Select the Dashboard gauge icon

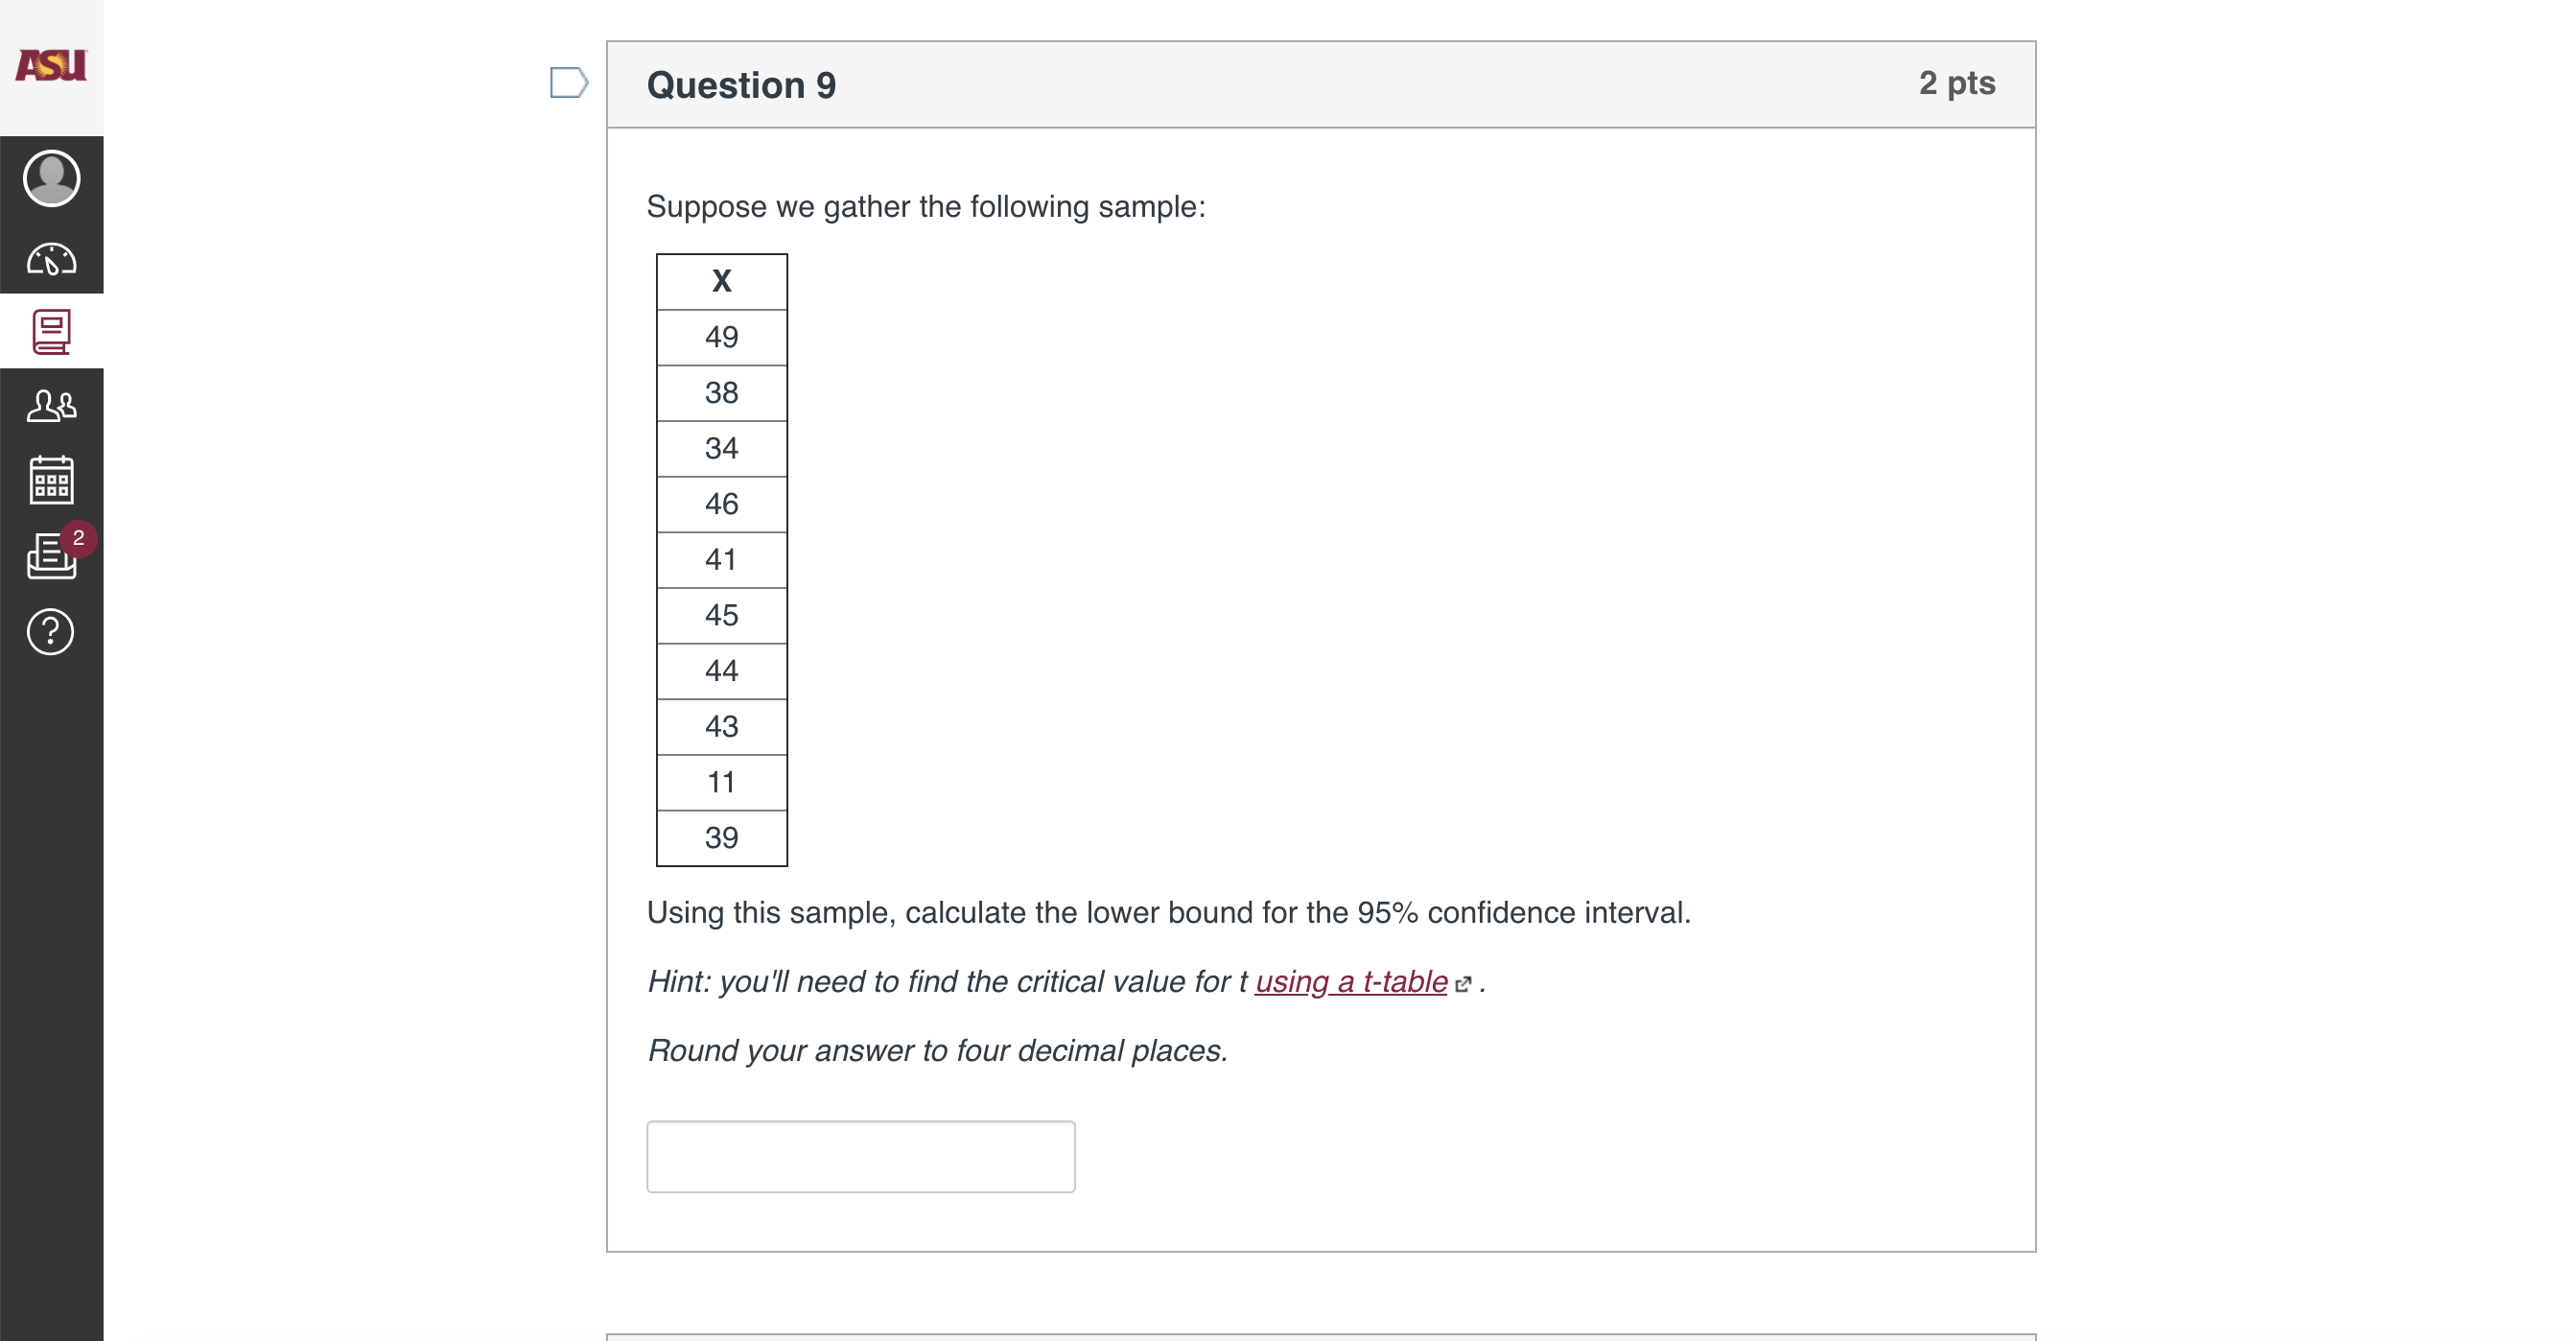pos(51,259)
